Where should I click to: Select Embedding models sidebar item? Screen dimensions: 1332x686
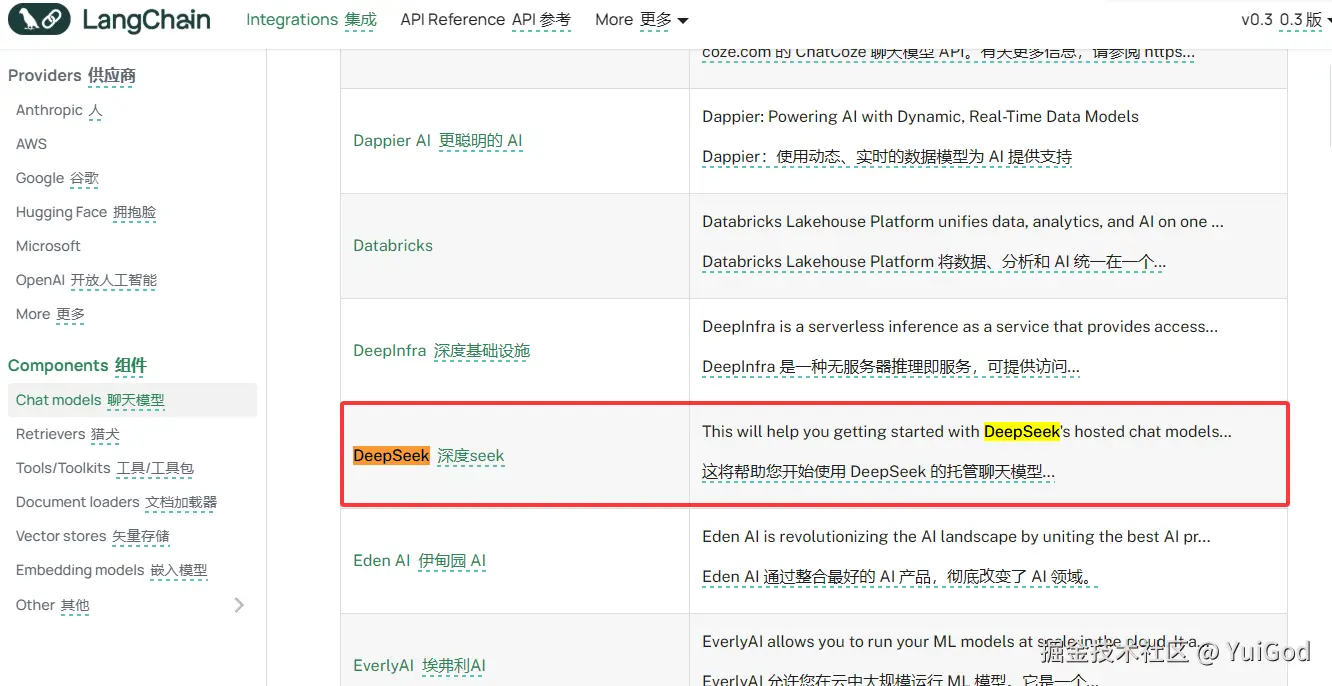click(x=111, y=570)
